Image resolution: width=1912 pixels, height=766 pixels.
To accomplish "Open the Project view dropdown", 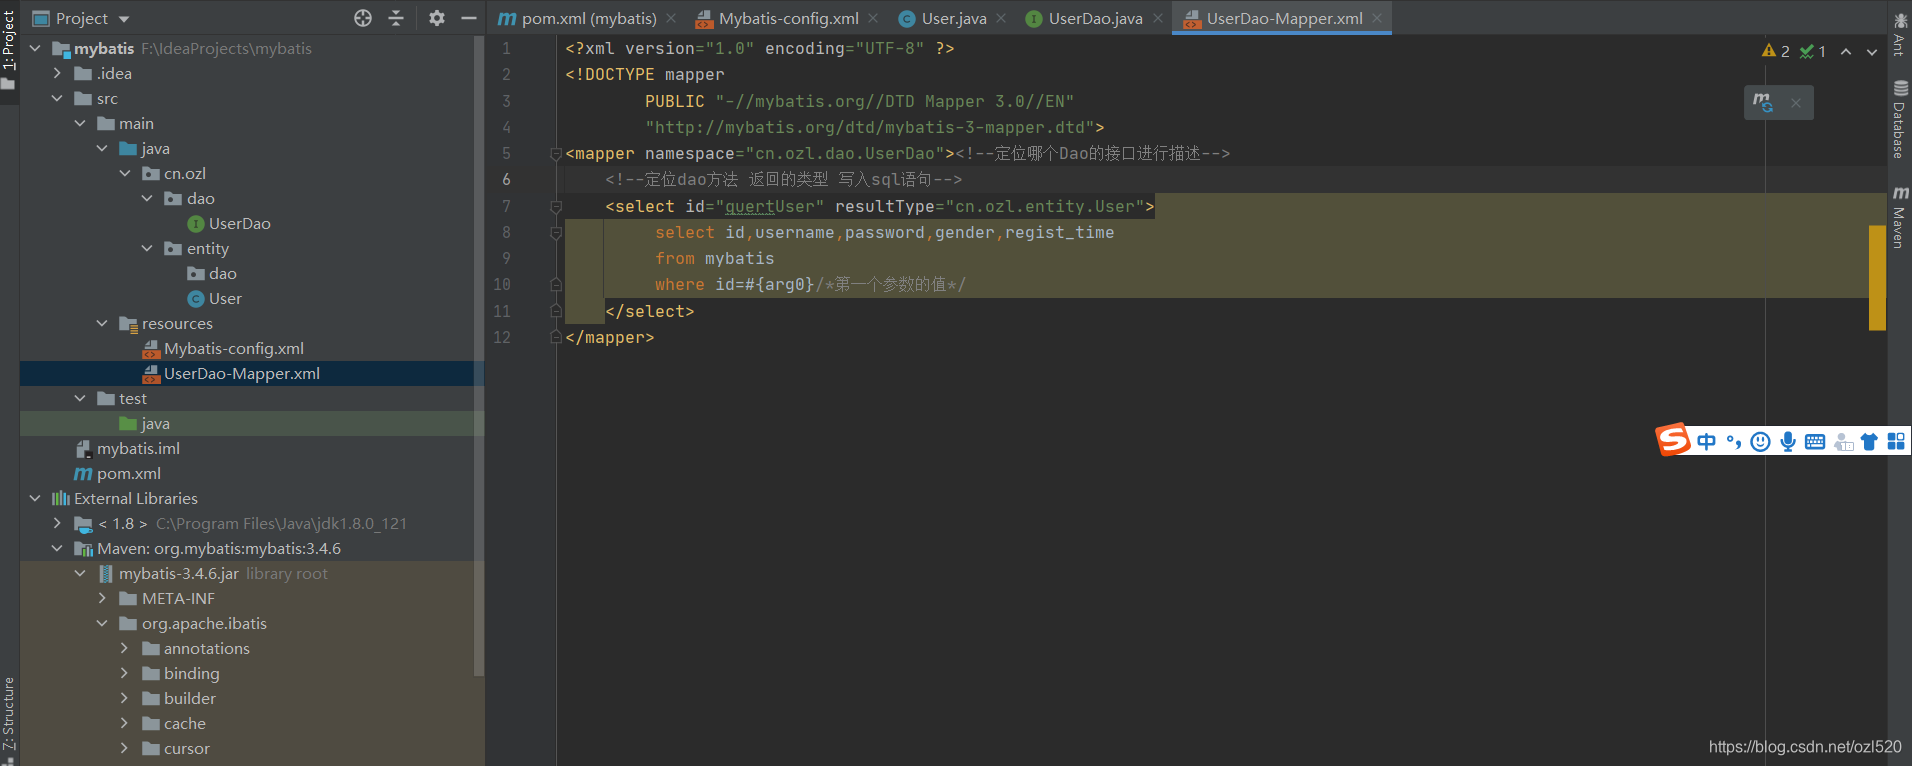I will [125, 19].
